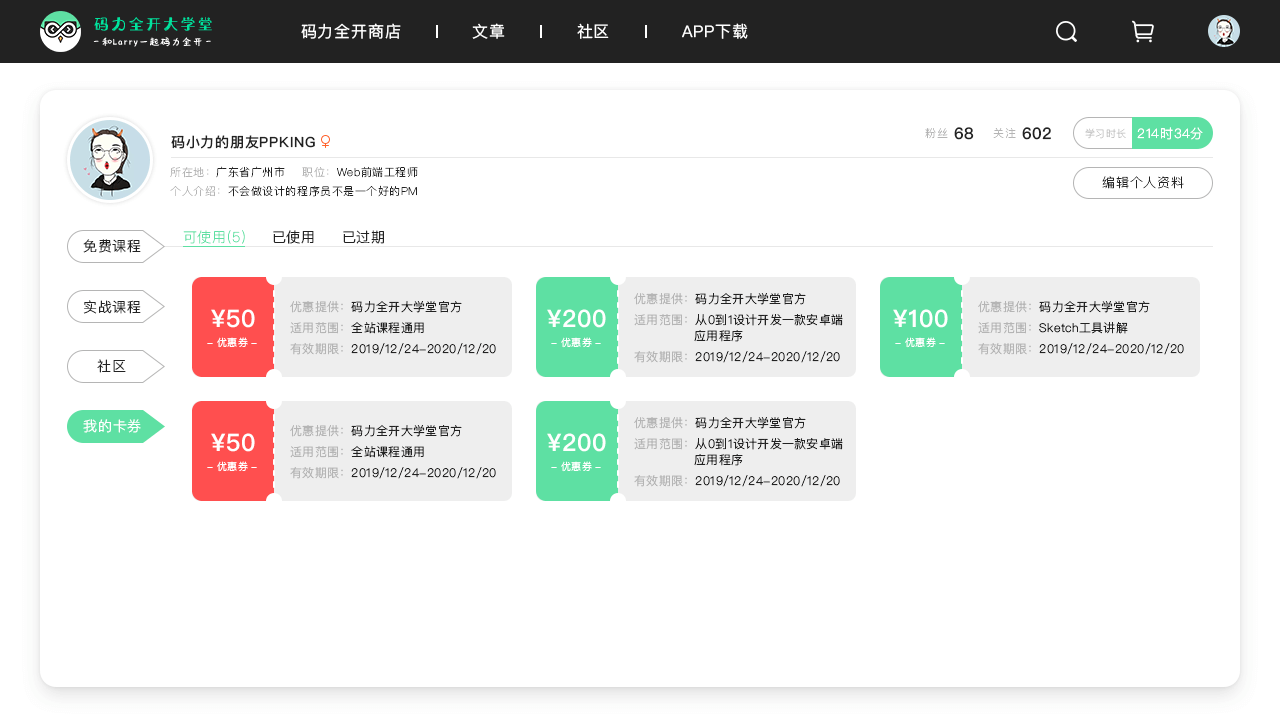Select the ¥100 Sketch工具讲解 coupon

(1039, 327)
